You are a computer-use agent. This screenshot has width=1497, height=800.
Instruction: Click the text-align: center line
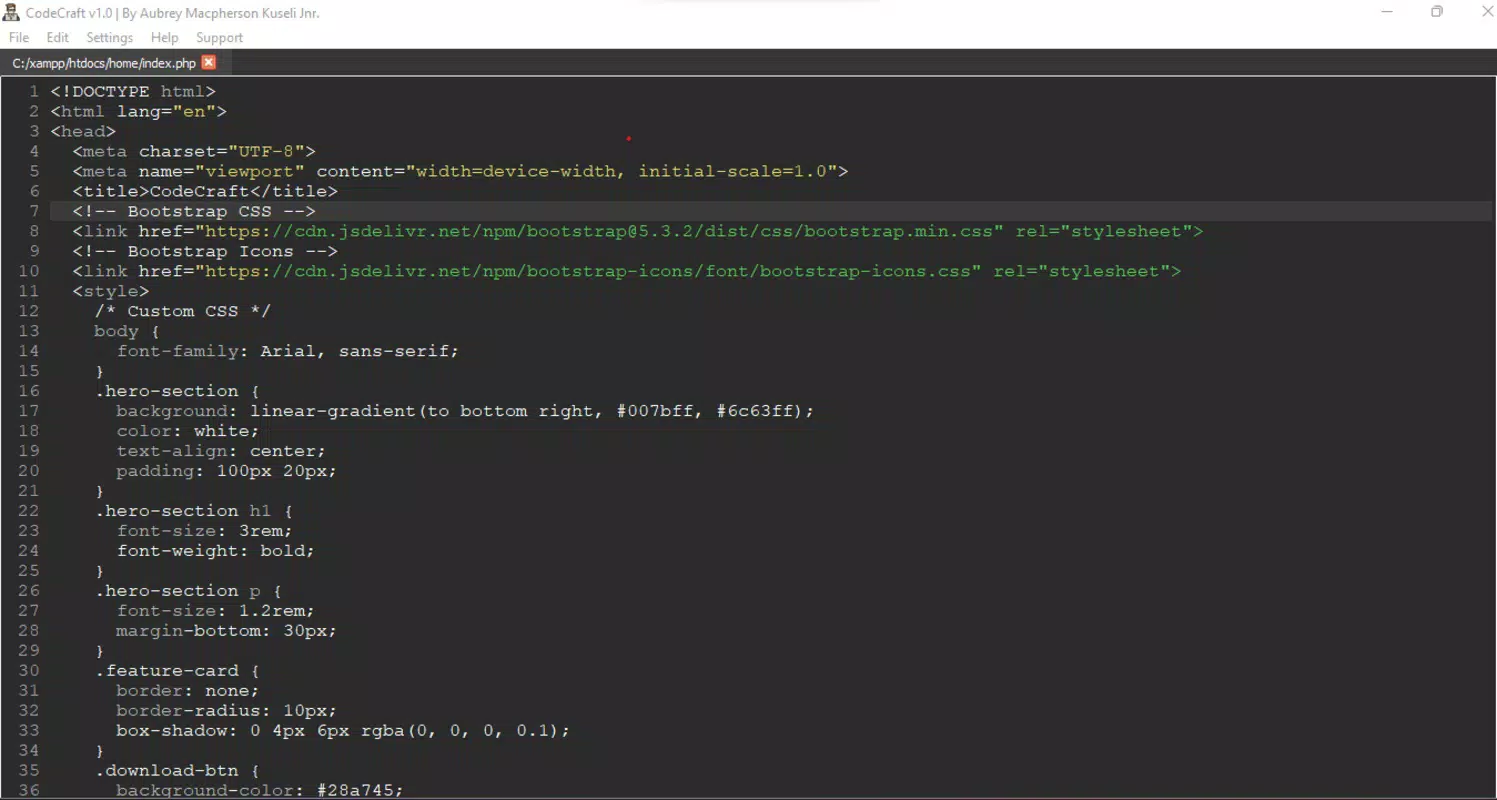click(221, 451)
